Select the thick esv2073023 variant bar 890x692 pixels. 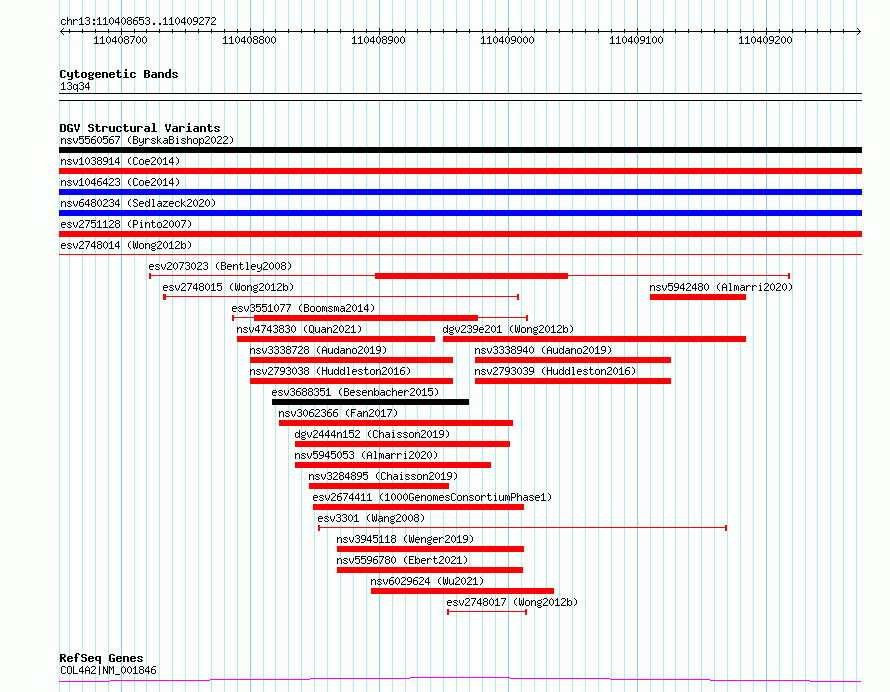click(x=471, y=276)
